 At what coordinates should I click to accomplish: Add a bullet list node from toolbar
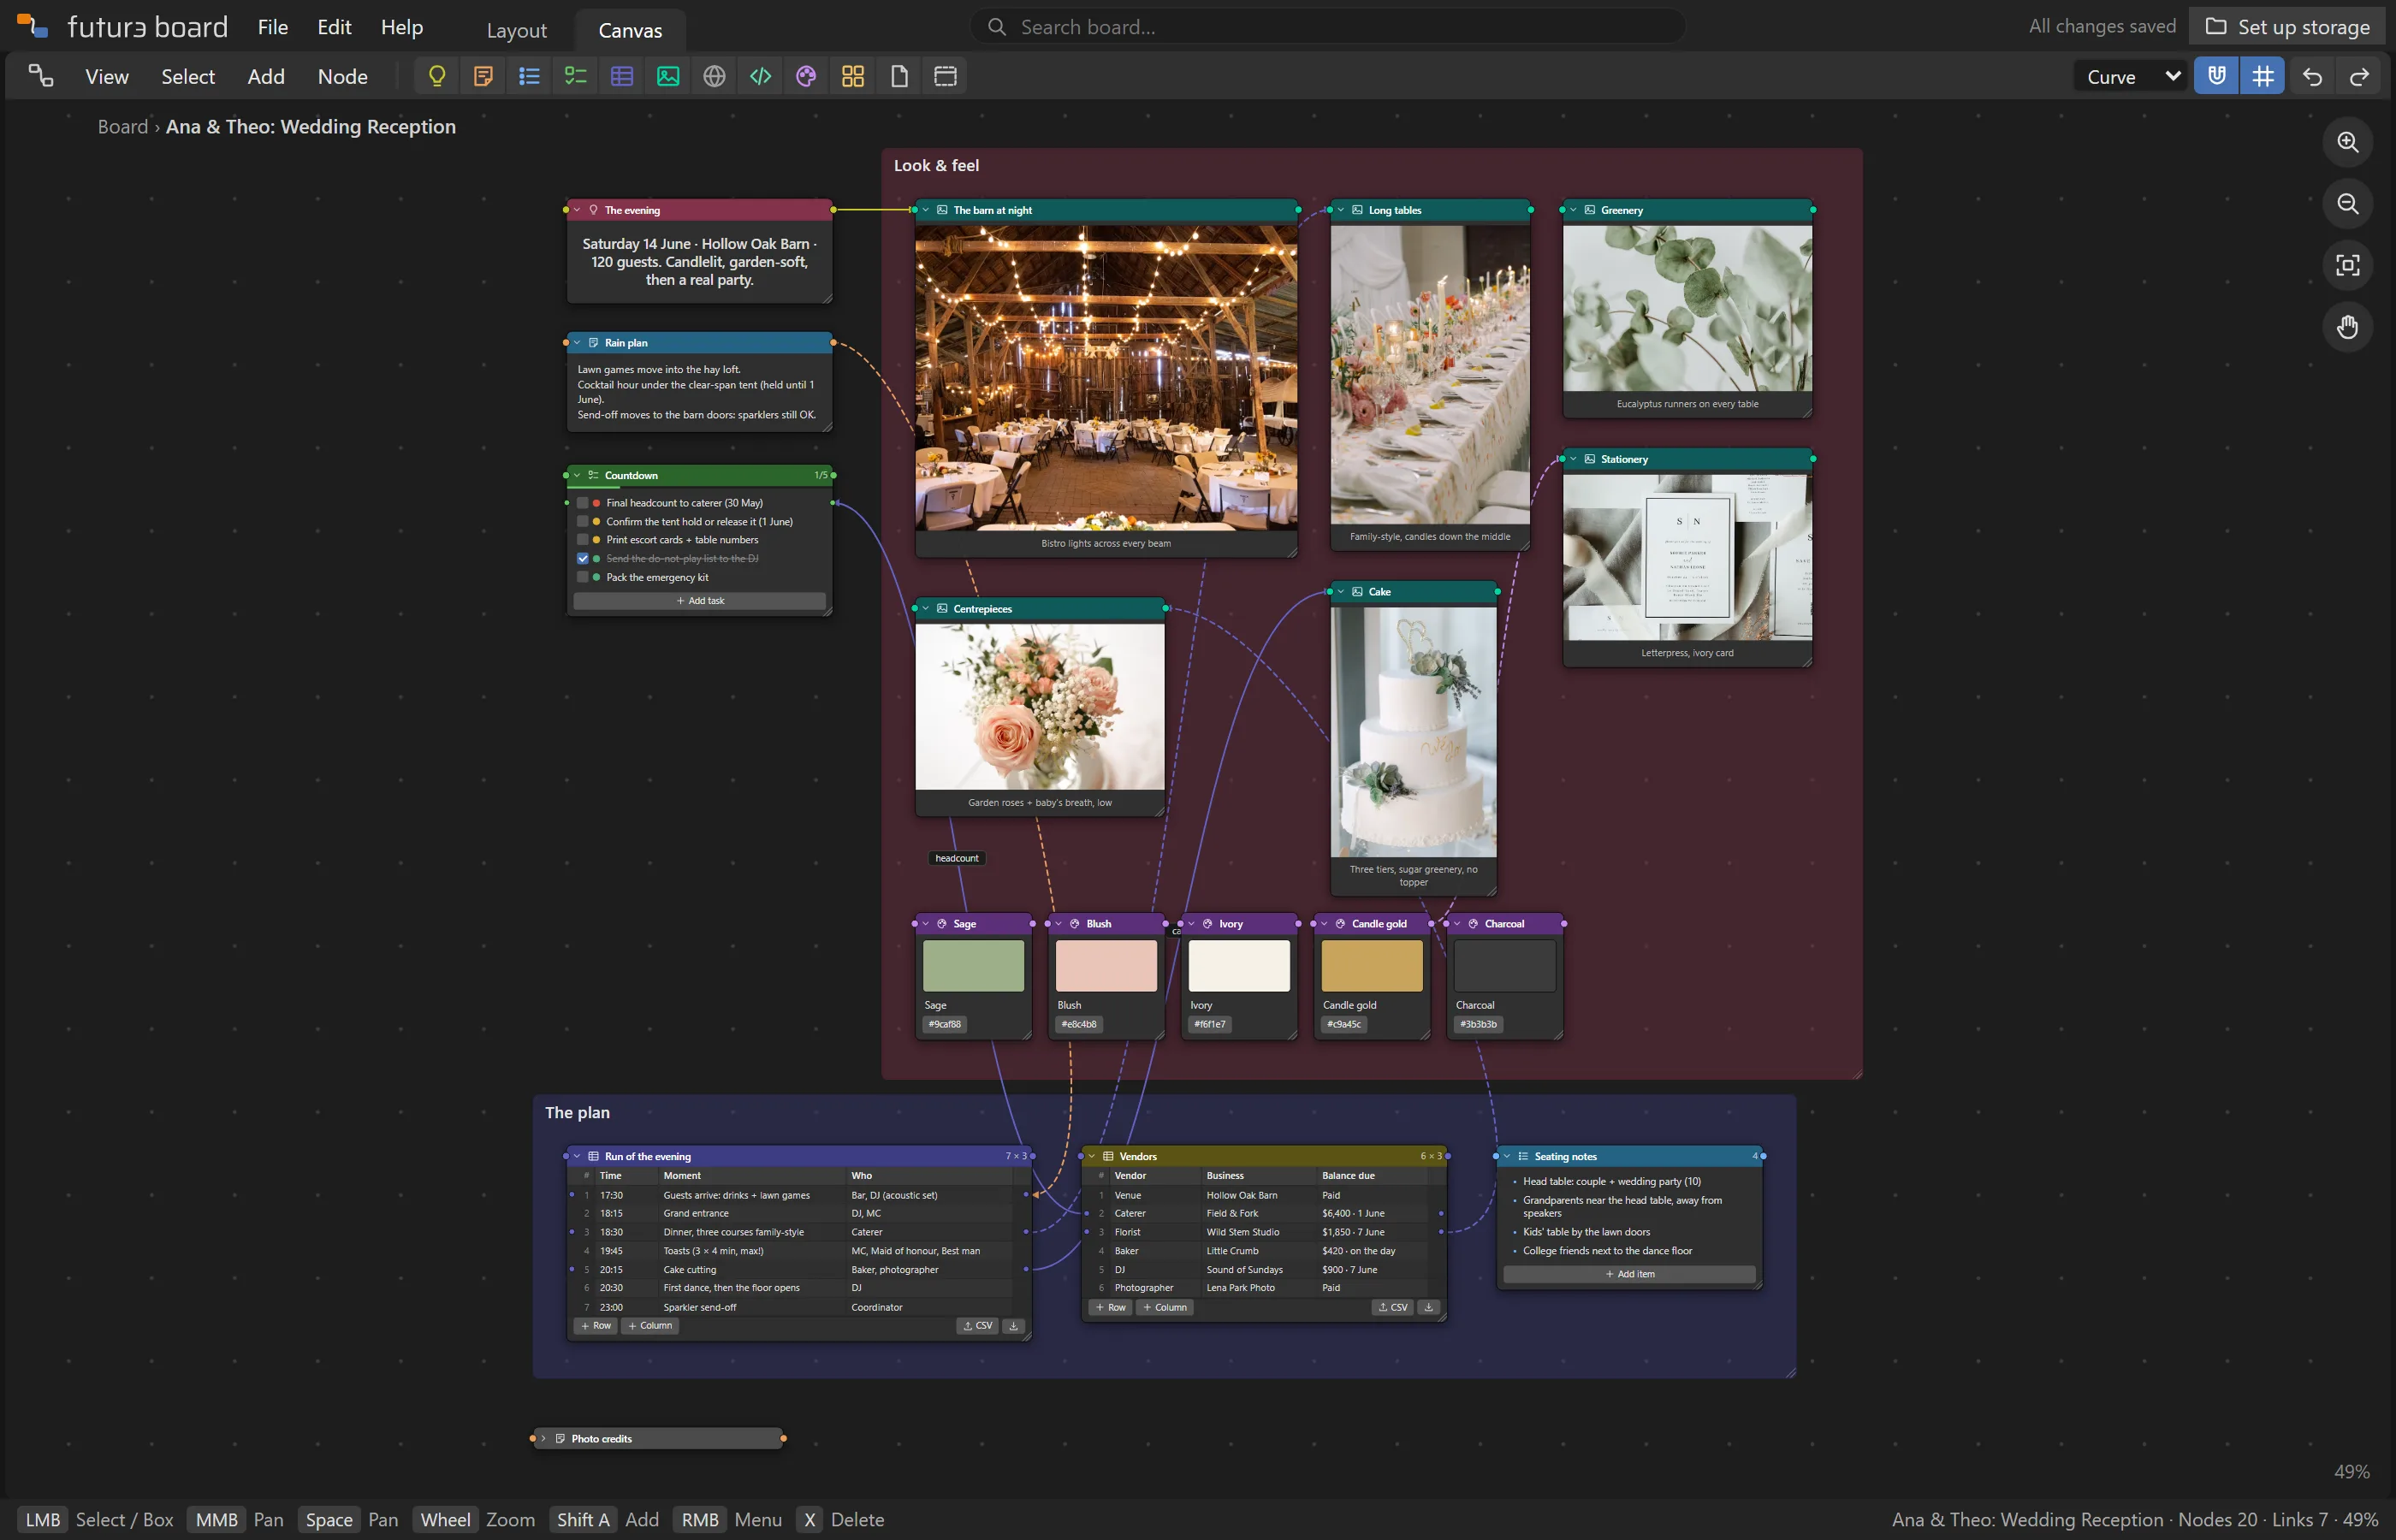[x=529, y=76]
